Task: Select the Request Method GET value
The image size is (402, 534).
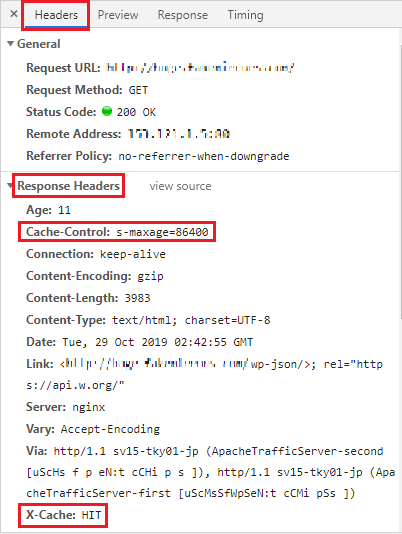Action: (x=138, y=90)
